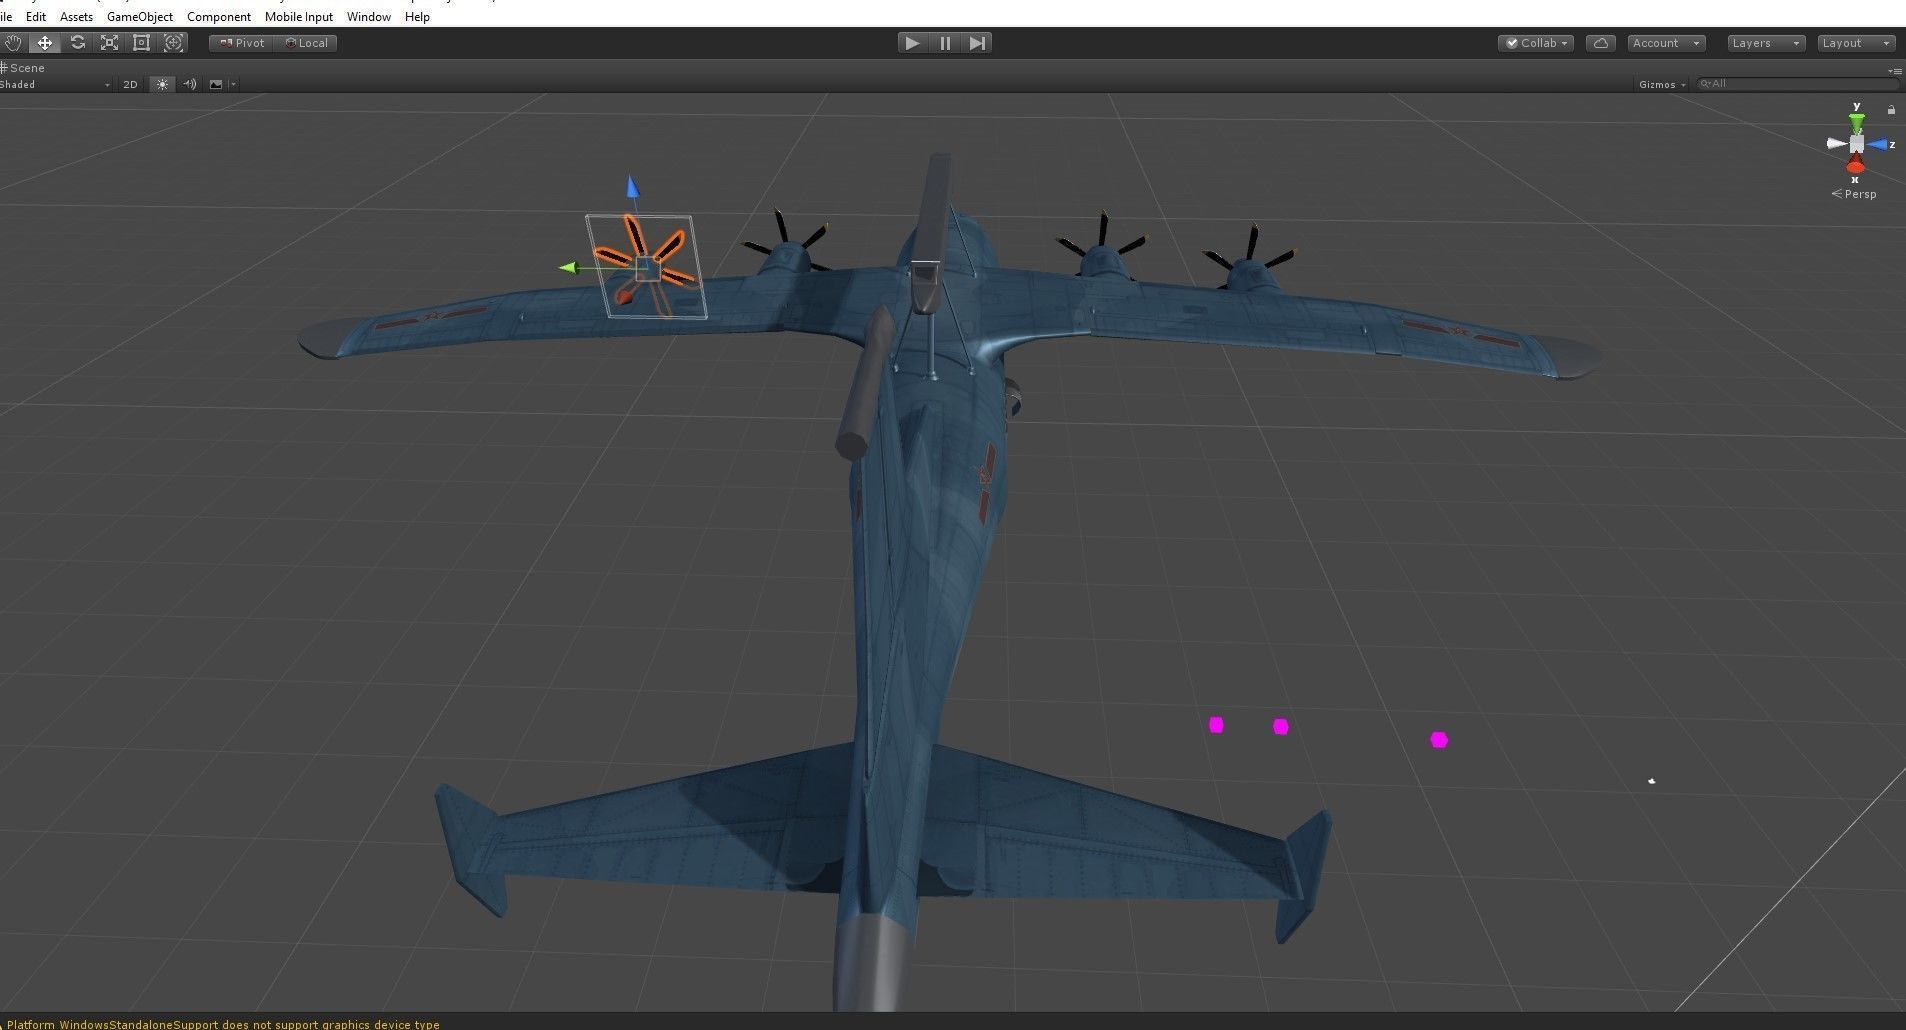Image resolution: width=1906 pixels, height=1030 pixels.
Task: Select the combined Transform tool
Action: tap(173, 43)
